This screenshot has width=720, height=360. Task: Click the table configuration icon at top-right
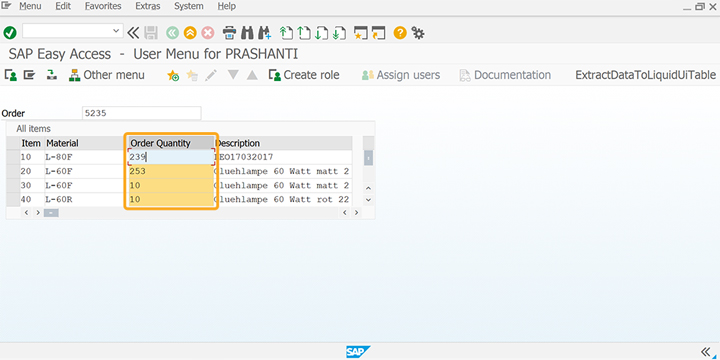click(x=368, y=143)
